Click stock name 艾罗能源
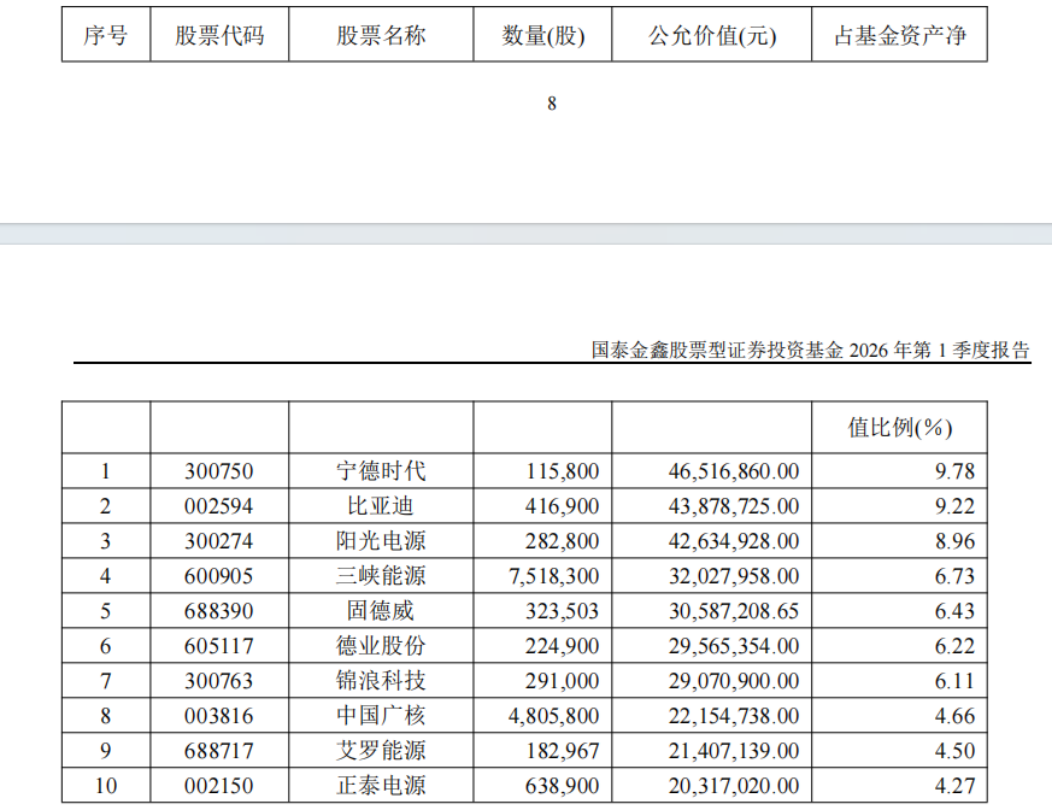This screenshot has height=810, width=1052. click(x=381, y=750)
